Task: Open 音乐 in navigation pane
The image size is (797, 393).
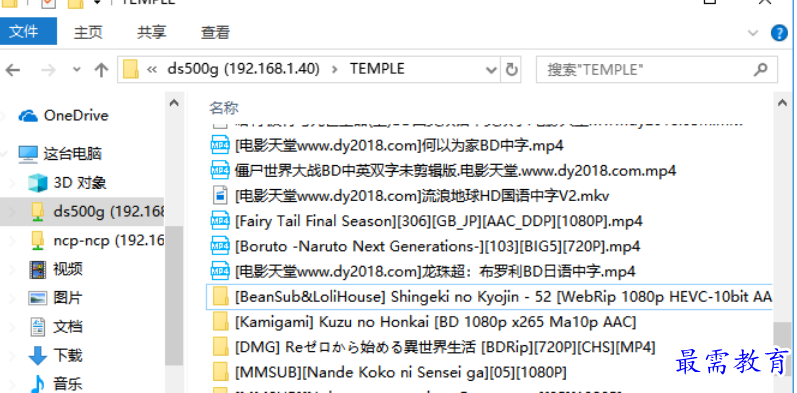Action: (68, 384)
